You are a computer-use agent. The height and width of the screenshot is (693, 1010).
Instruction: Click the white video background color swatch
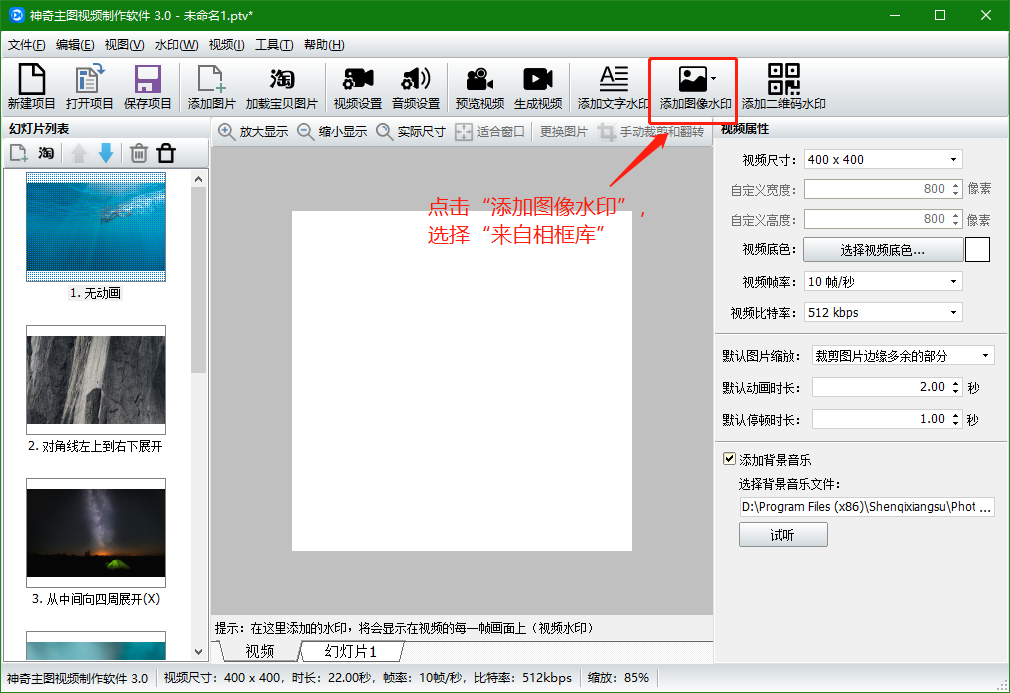pos(977,250)
